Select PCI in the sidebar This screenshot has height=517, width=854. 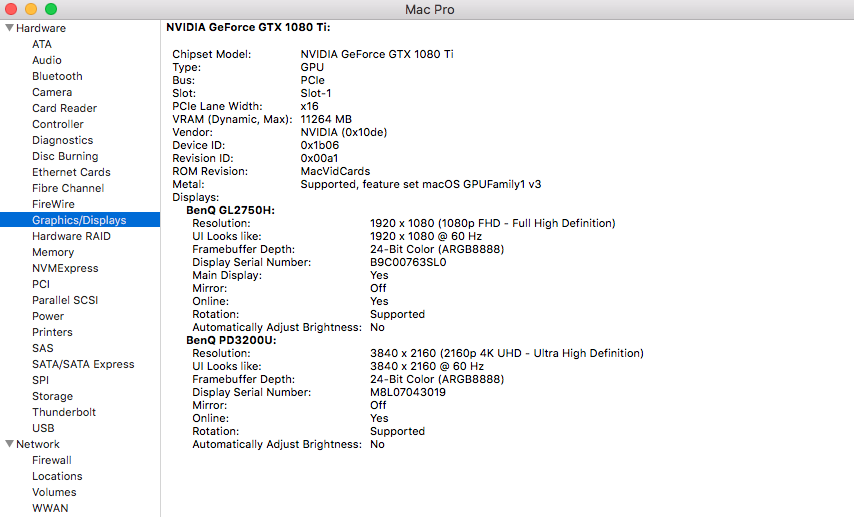(41, 284)
